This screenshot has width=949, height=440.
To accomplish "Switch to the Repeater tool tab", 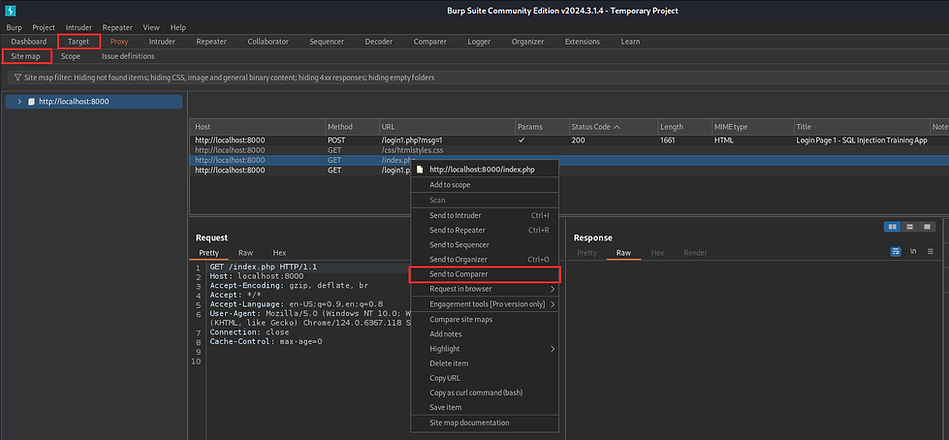I will click(211, 42).
